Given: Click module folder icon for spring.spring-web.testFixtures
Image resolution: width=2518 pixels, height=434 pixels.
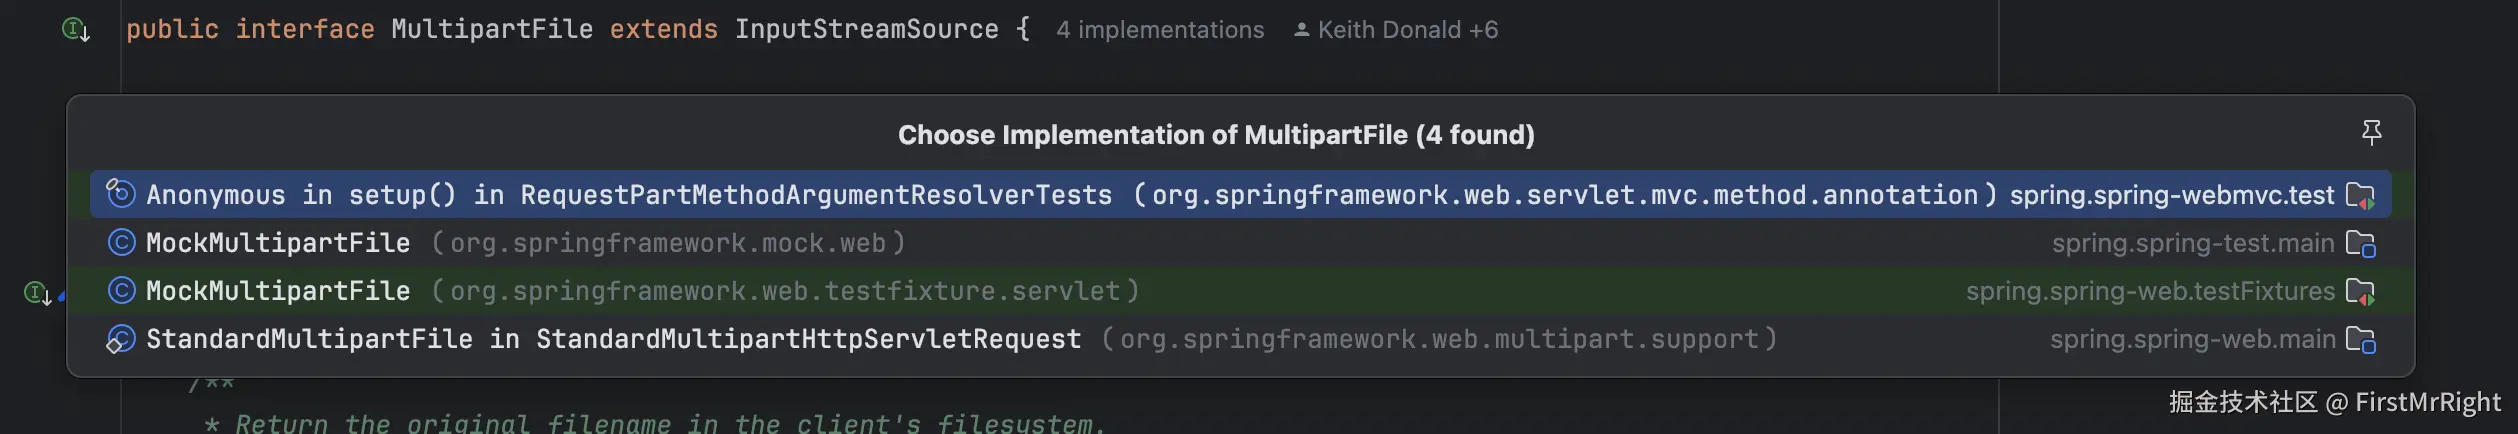Looking at the screenshot, I should coord(2361,291).
